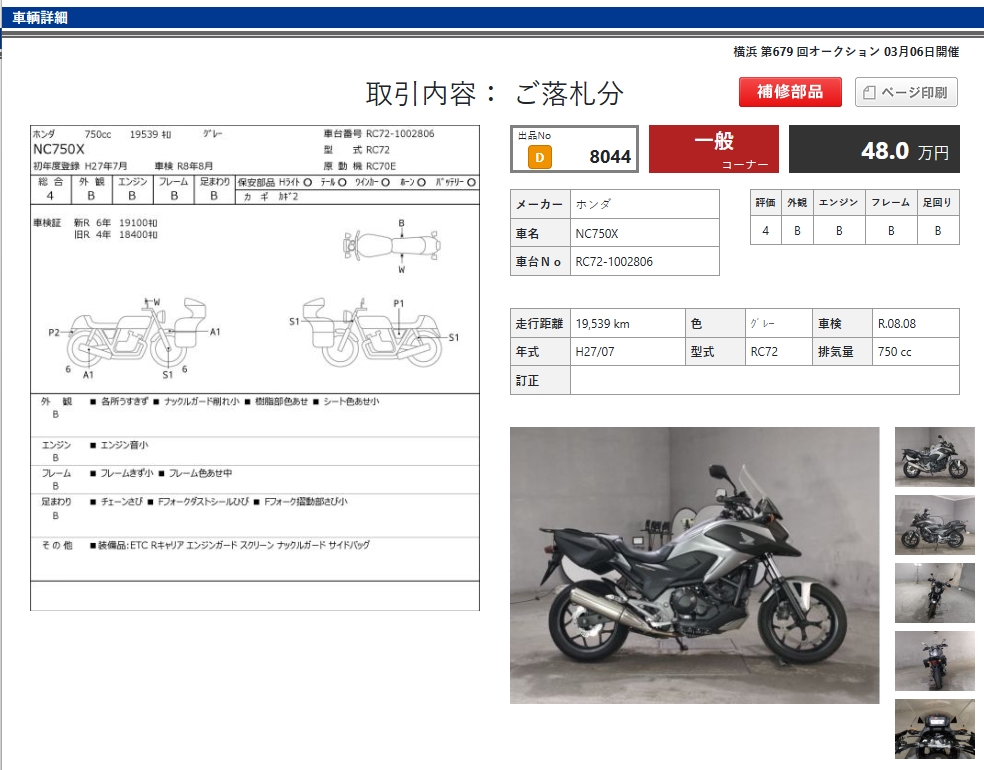Click the page icon inside ページ印刷
This screenshot has width=984, height=770.
[x=869, y=93]
